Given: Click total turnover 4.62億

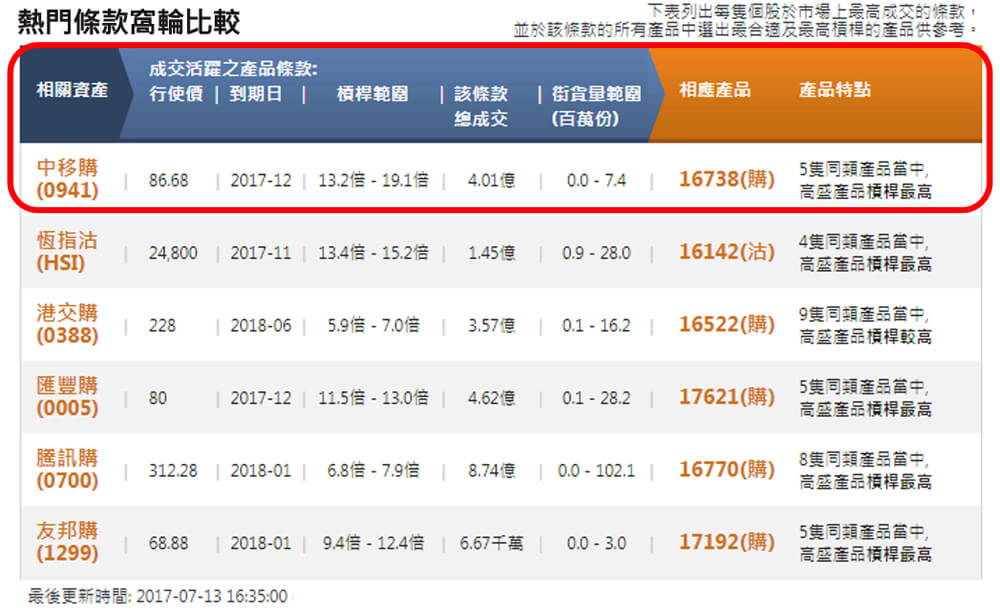Looking at the screenshot, I should [491, 398].
